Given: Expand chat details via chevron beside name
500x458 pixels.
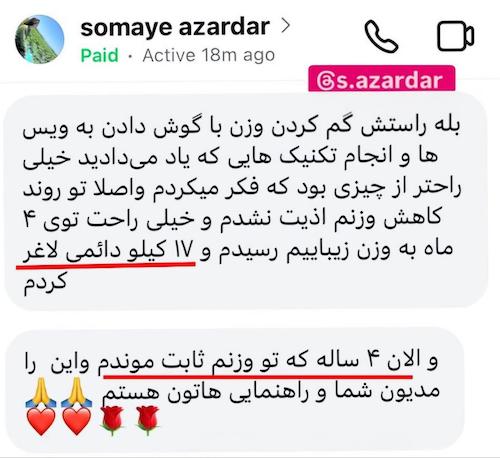Looking at the screenshot, I should tap(286, 26).
